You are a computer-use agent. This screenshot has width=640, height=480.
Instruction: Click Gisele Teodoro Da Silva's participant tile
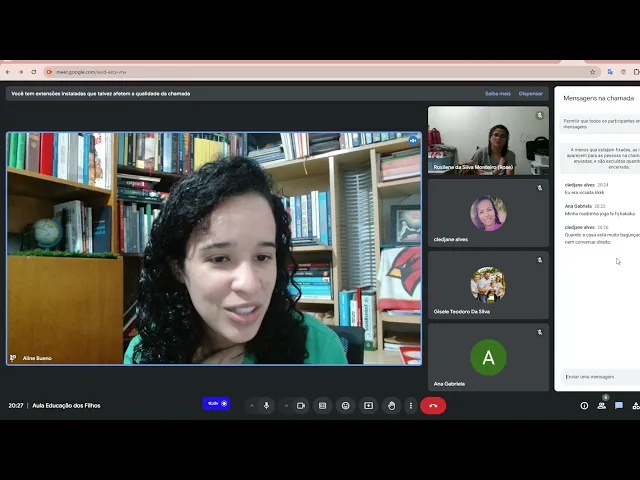[x=488, y=285]
